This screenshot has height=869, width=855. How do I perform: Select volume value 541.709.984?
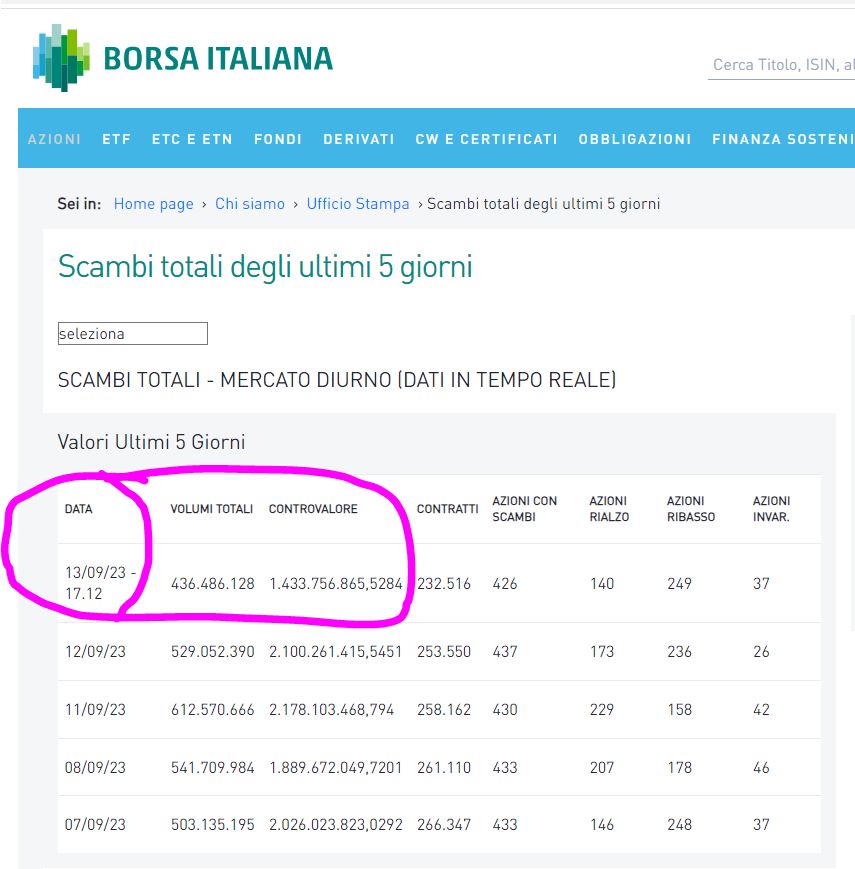coord(213,768)
